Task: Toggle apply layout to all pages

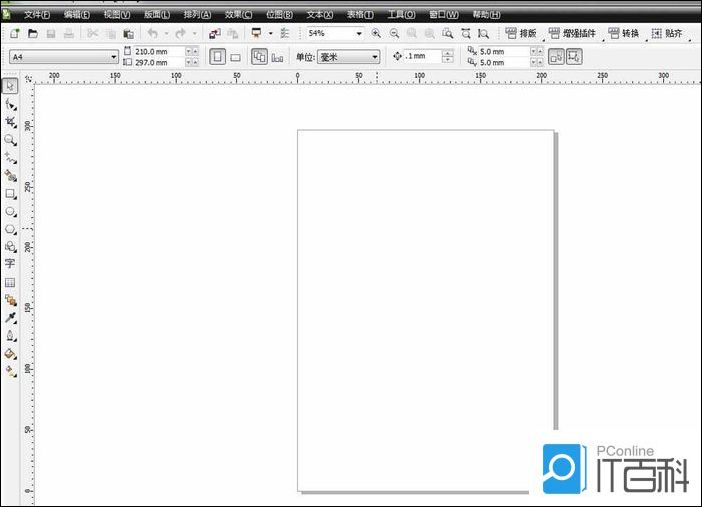Action: (259, 57)
